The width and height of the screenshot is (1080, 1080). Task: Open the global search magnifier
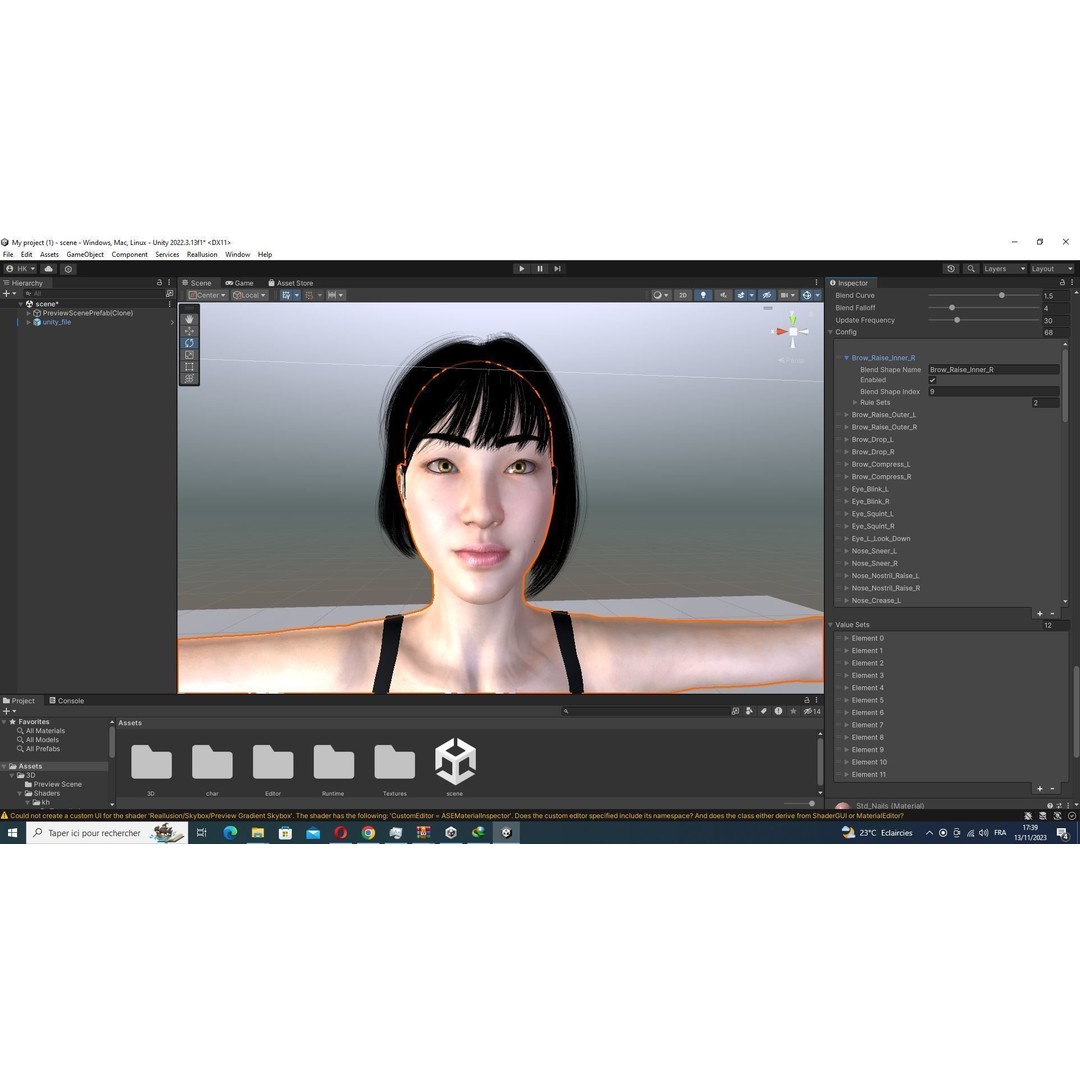coord(970,269)
